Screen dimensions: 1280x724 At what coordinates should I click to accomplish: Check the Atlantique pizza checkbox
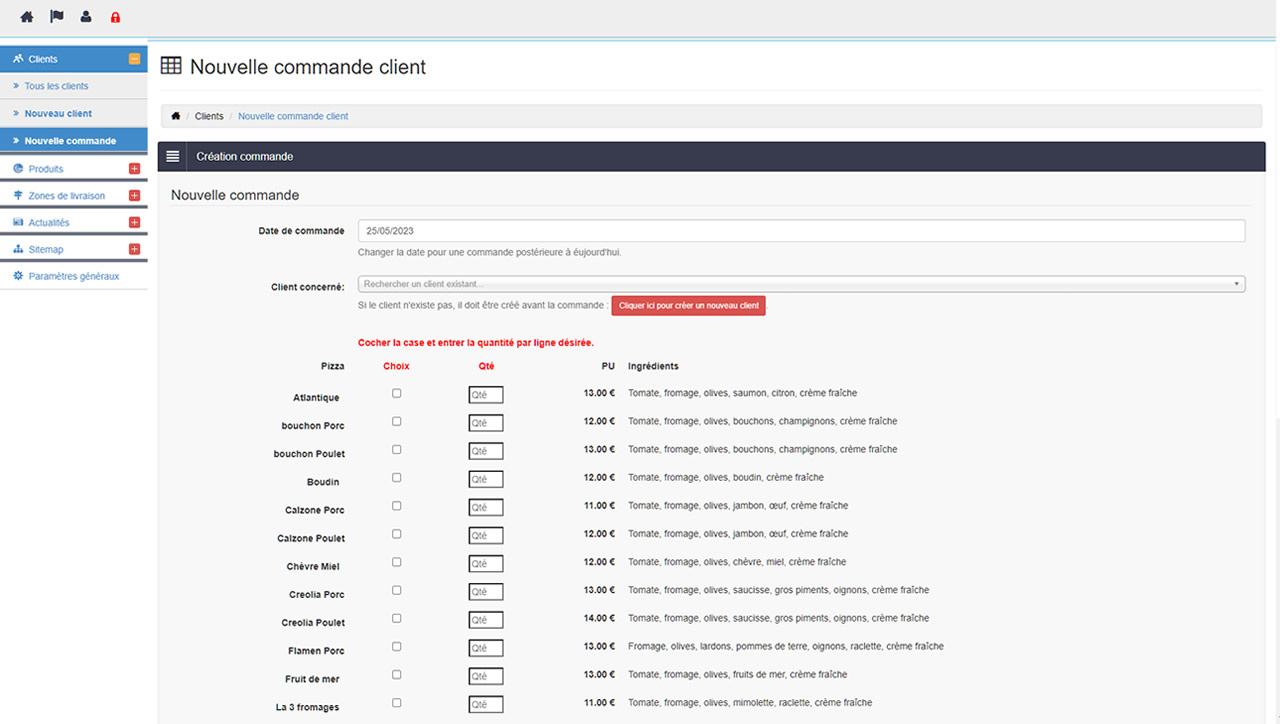pos(396,393)
